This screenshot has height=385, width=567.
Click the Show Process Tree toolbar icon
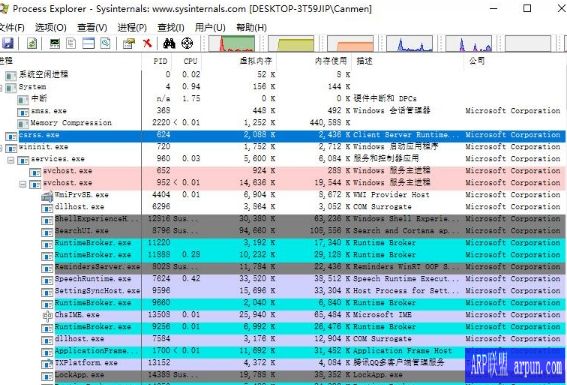tap(71, 43)
